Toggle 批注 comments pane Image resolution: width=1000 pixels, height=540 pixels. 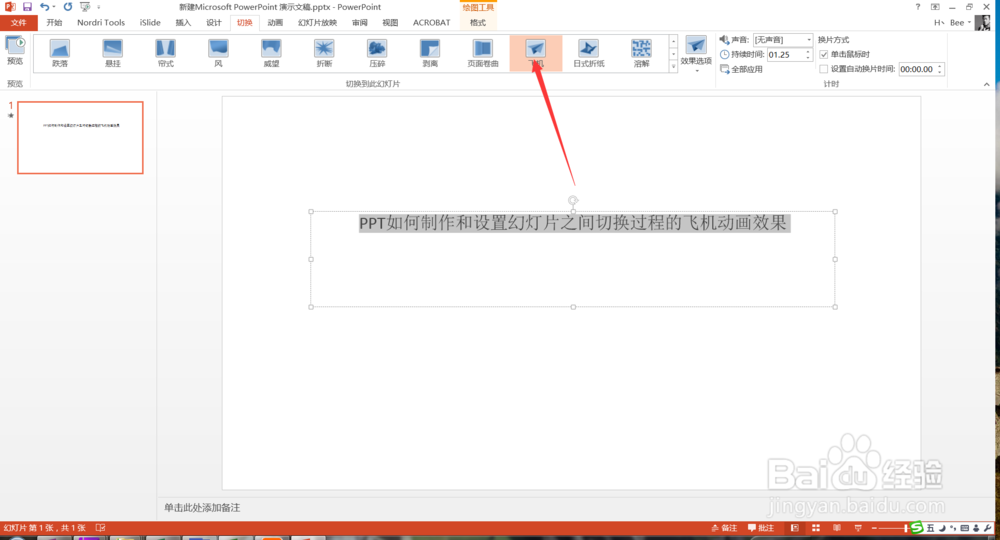761,528
